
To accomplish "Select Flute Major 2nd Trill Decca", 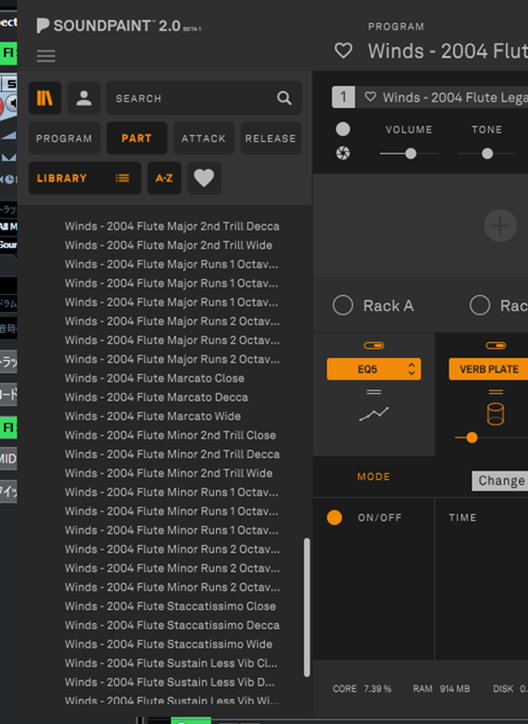I will [x=172, y=226].
